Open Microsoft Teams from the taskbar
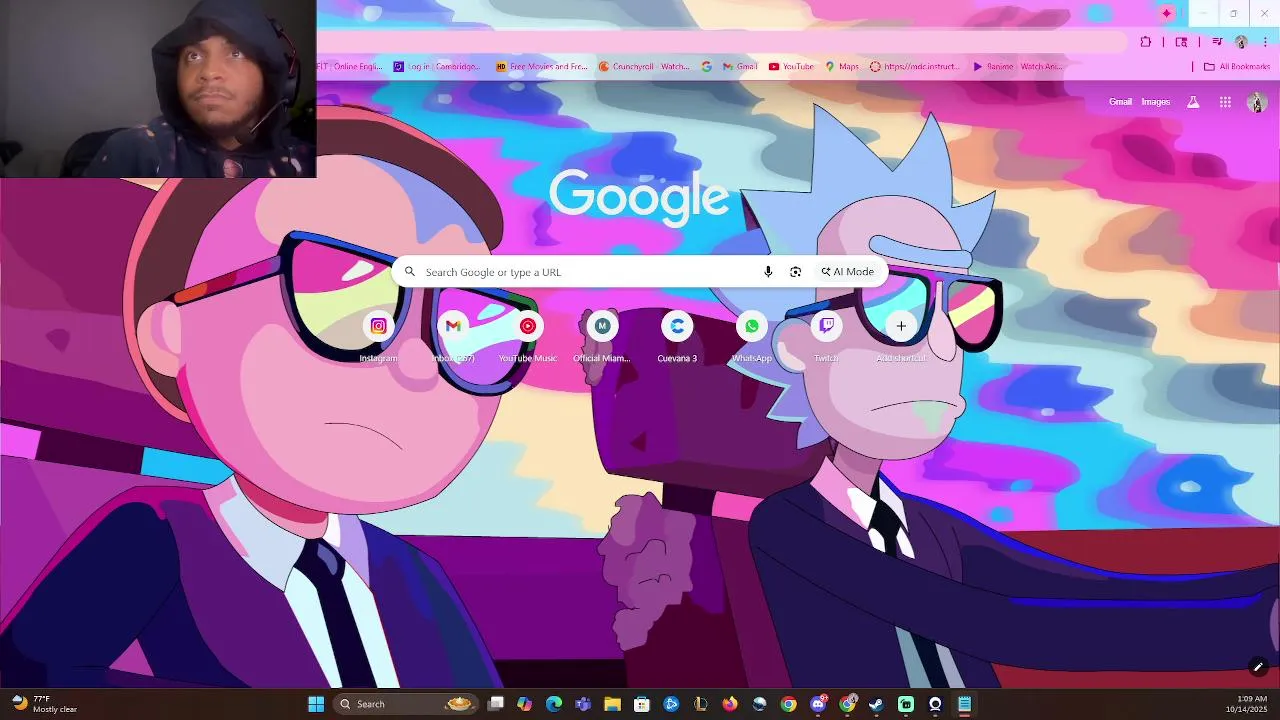 point(583,704)
